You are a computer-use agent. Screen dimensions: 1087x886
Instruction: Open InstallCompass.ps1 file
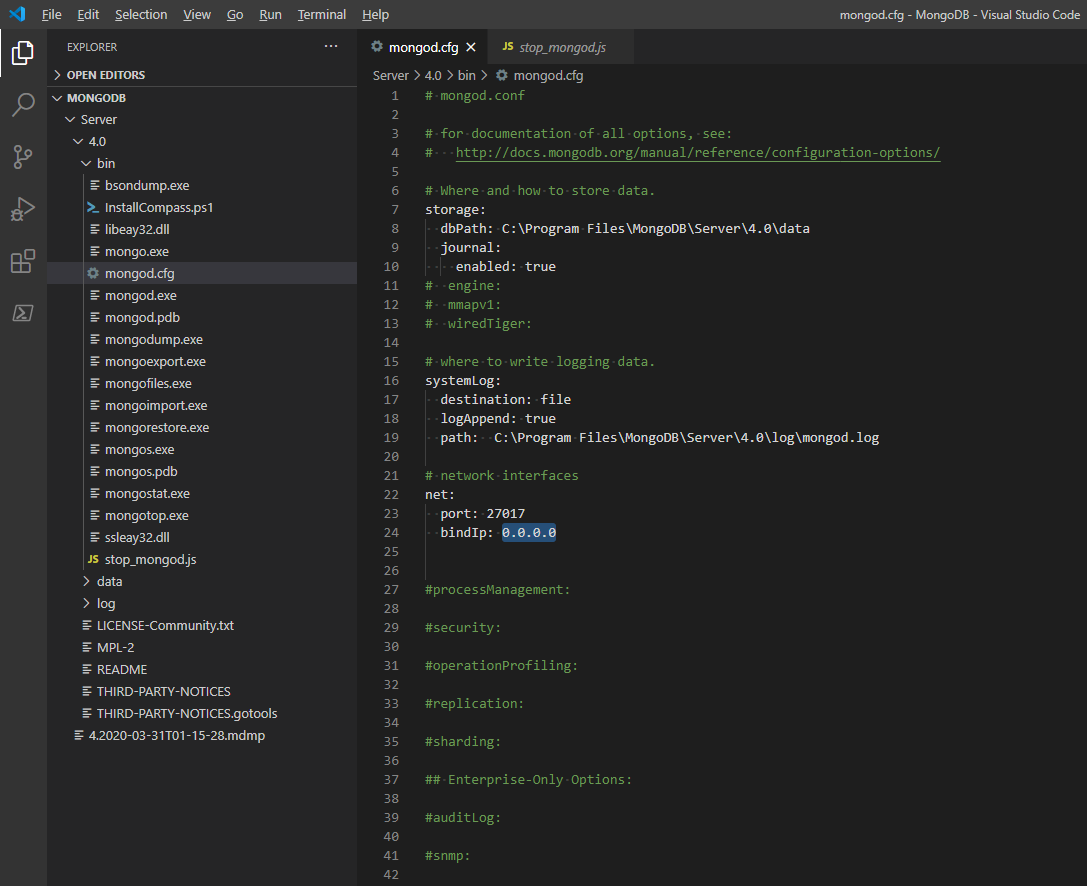(202, 207)
